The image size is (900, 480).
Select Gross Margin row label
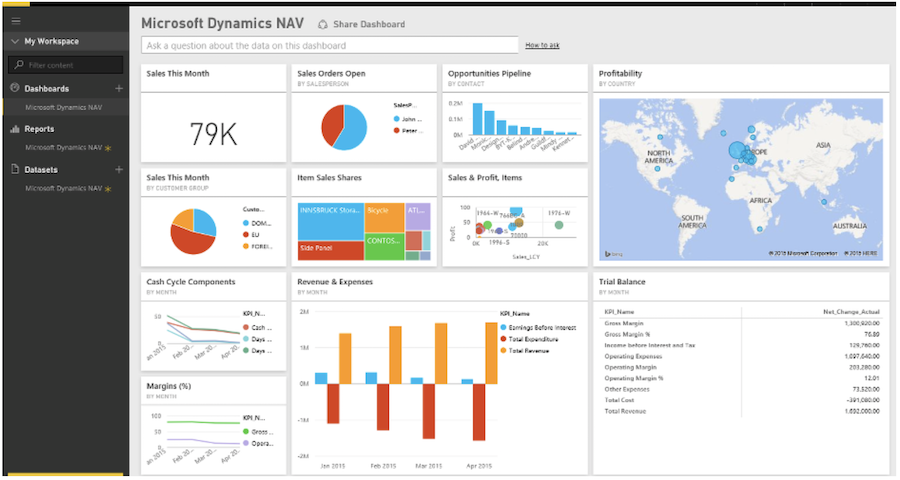pyautogui.click(x=623, y=323)
